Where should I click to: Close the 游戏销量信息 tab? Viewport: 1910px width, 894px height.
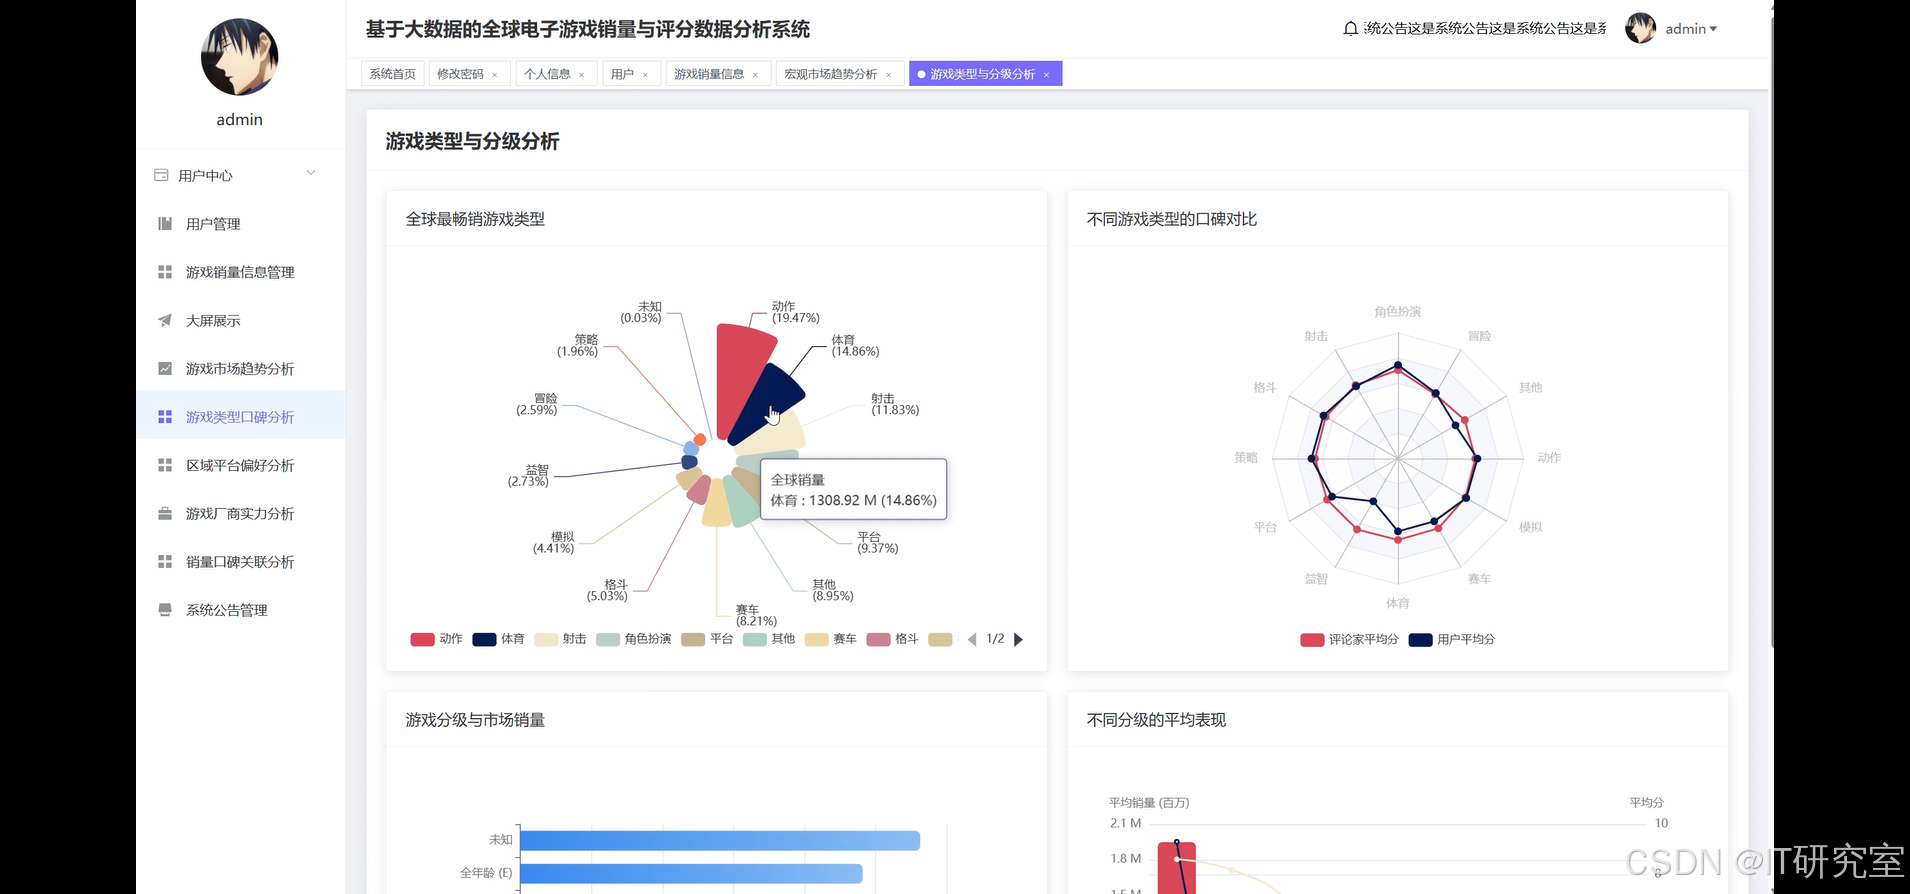tap(755, 75)
